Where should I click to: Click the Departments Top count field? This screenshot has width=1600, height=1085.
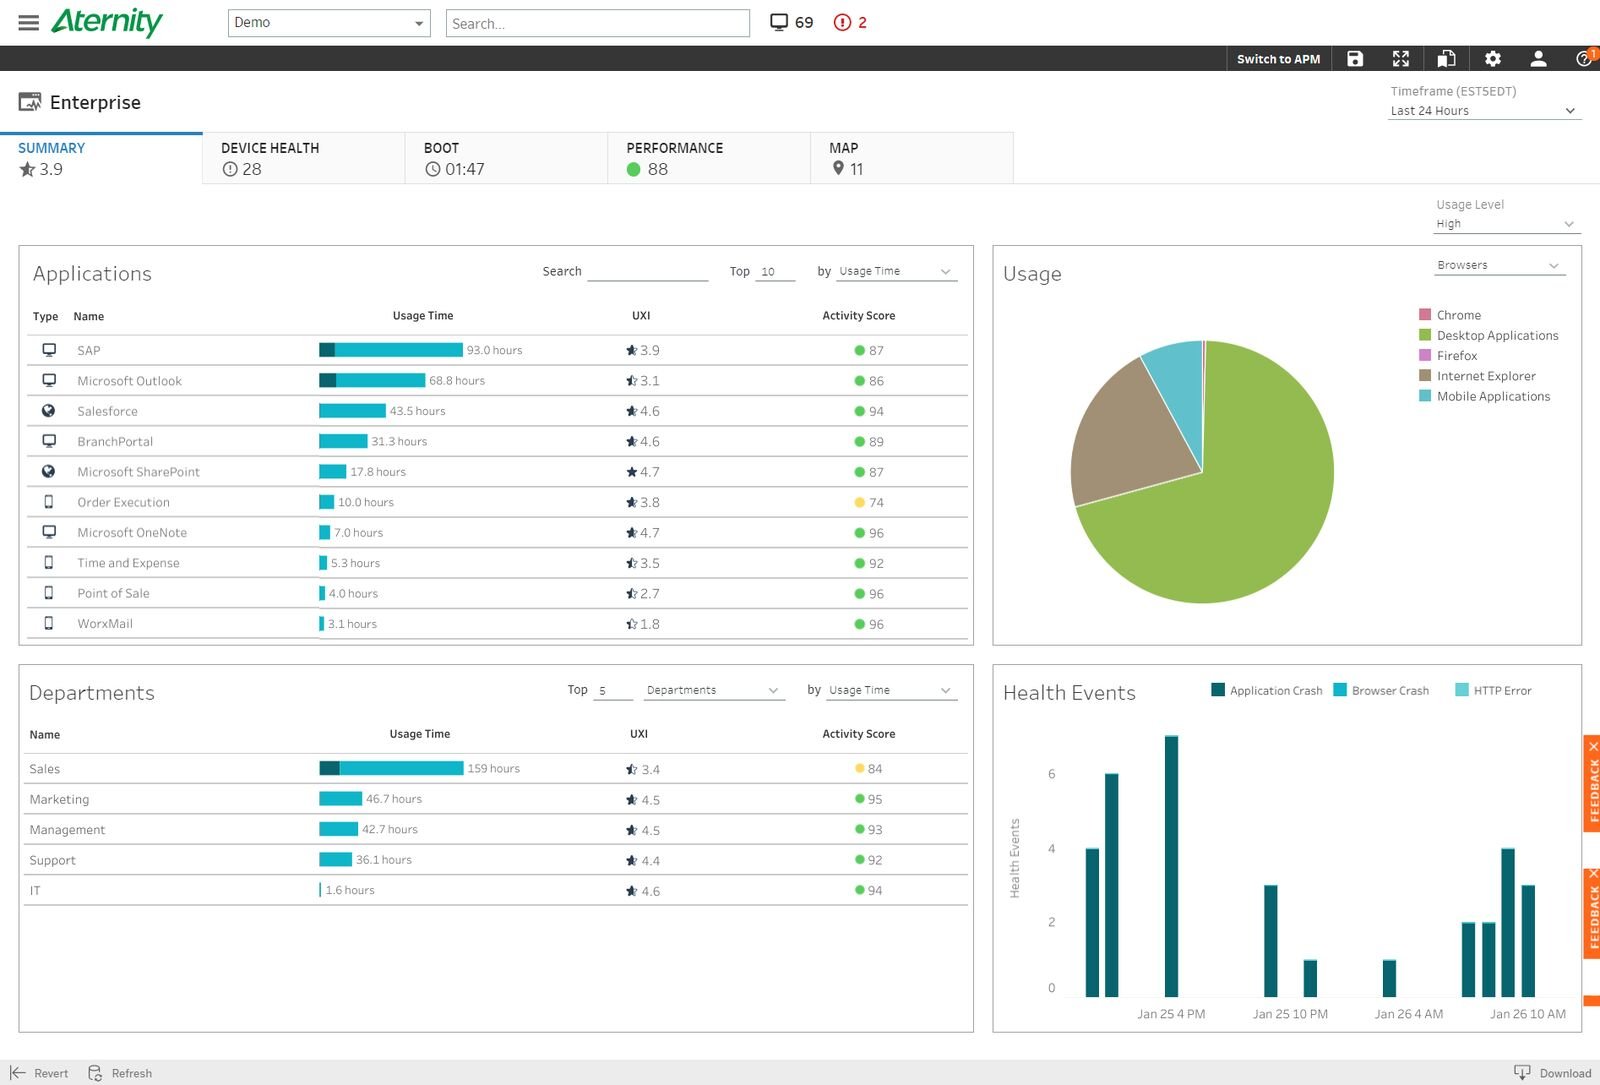tap(612, 690)
